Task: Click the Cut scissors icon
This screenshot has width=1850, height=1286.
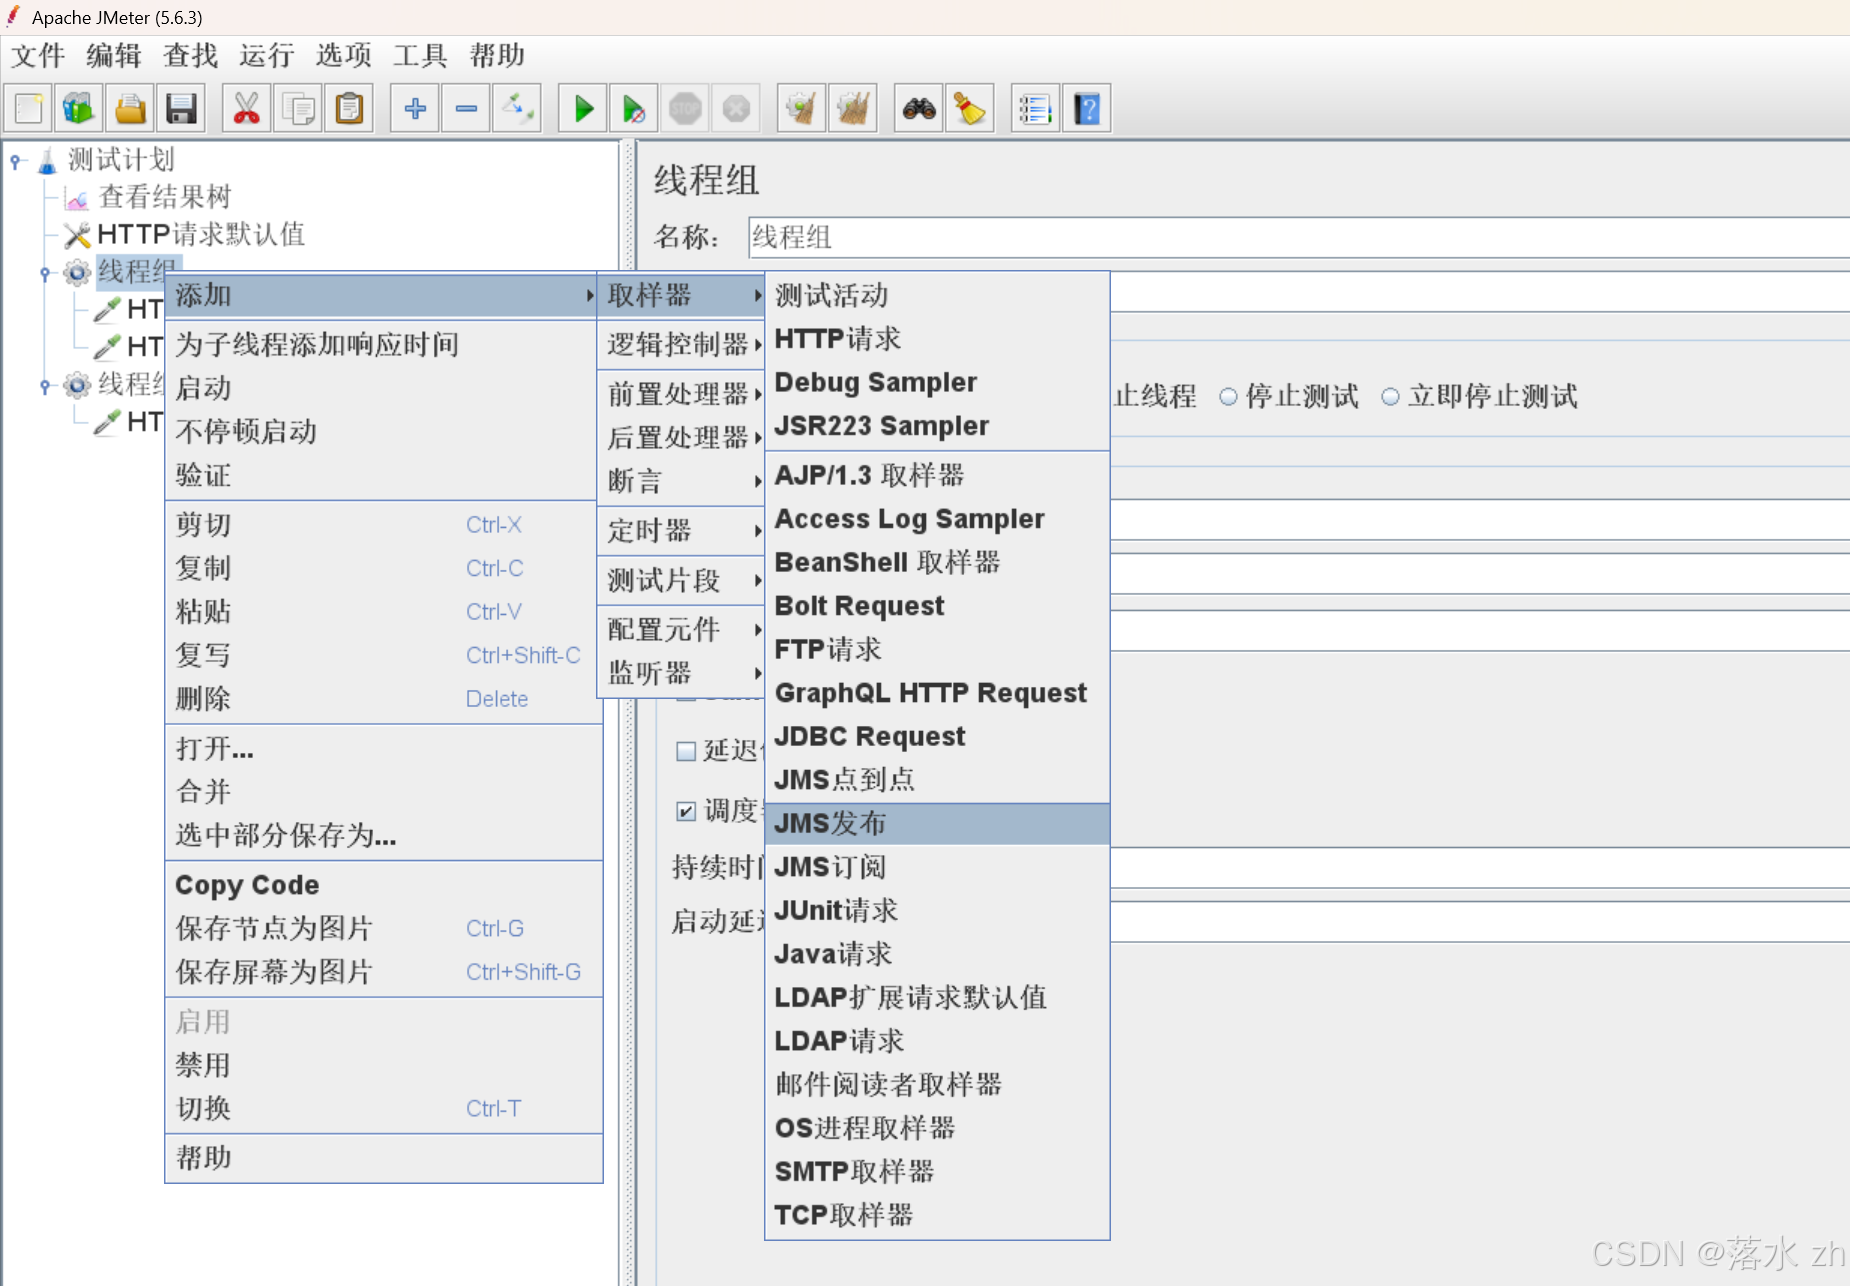Action: pos(246,108)
